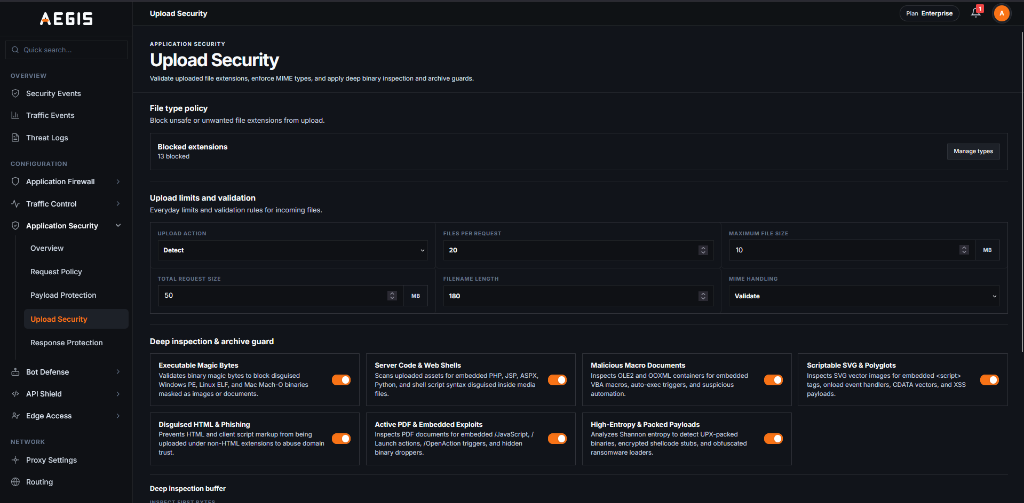Open the MIME Handling dropdown
Image resolution: width=1024 pixels, height=503 pixels.
(x=864, y=296)
